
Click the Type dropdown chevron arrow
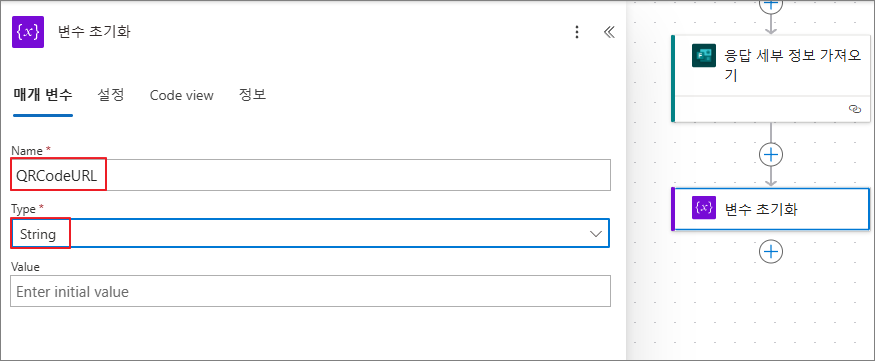[x=596, y=234]
